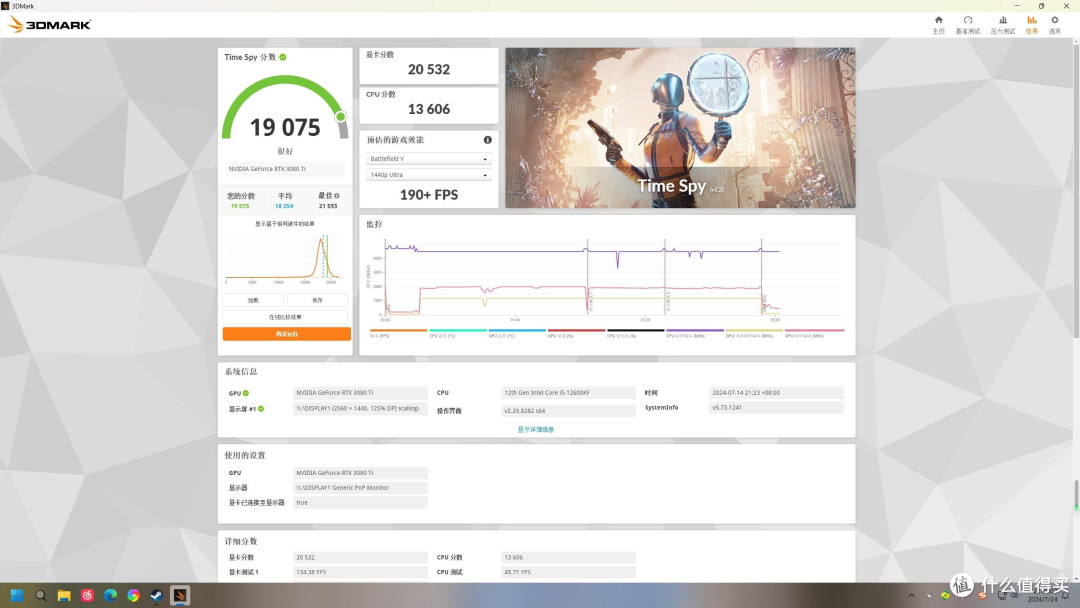This screenshot has height=608, width=1080.
Task: Click the Save button under the score chart
Action: click(x=317, y=300)
